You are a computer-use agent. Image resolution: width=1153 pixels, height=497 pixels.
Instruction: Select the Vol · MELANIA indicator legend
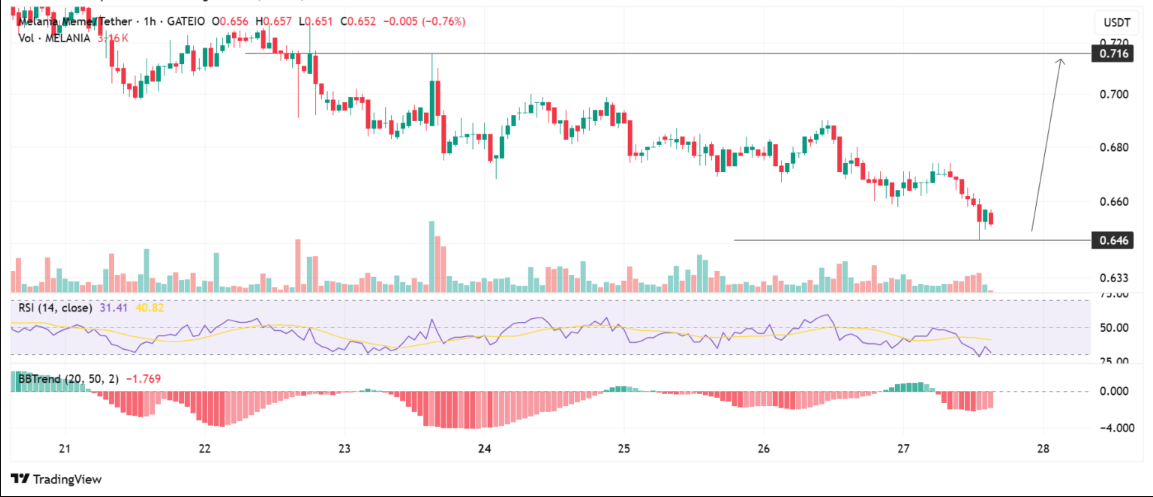pos(55,38)
